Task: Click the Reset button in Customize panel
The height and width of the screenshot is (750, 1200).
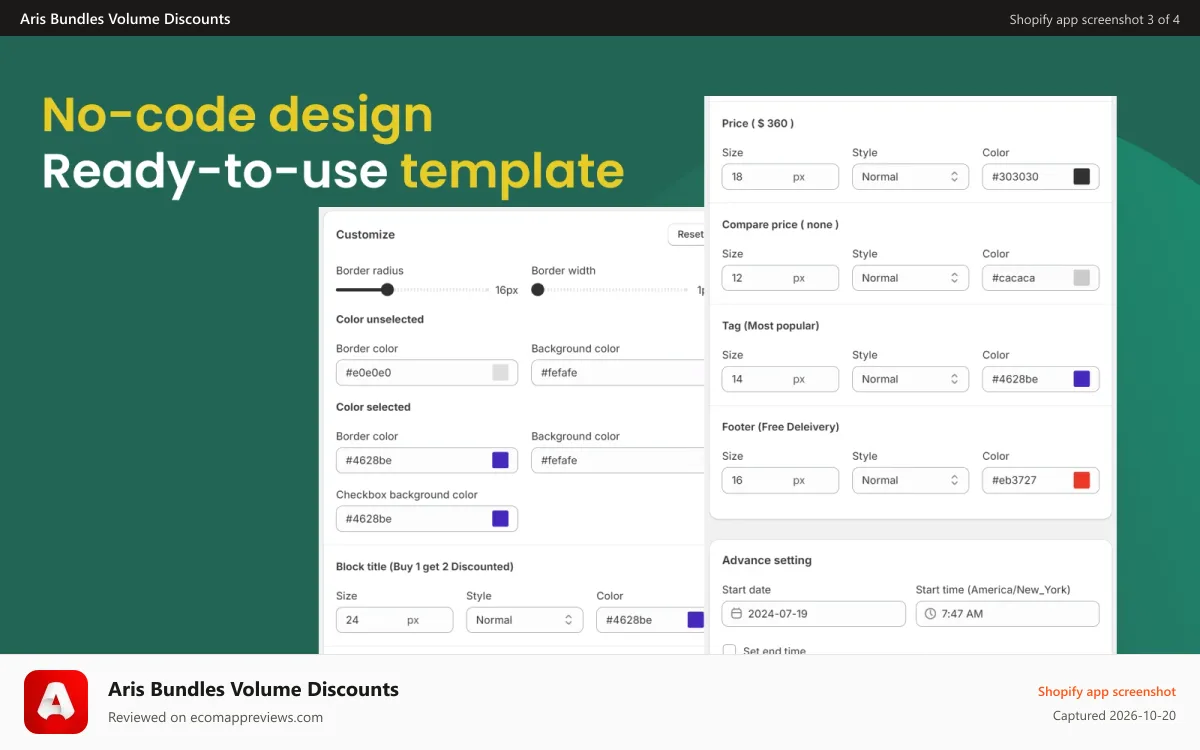Action: 689,234
